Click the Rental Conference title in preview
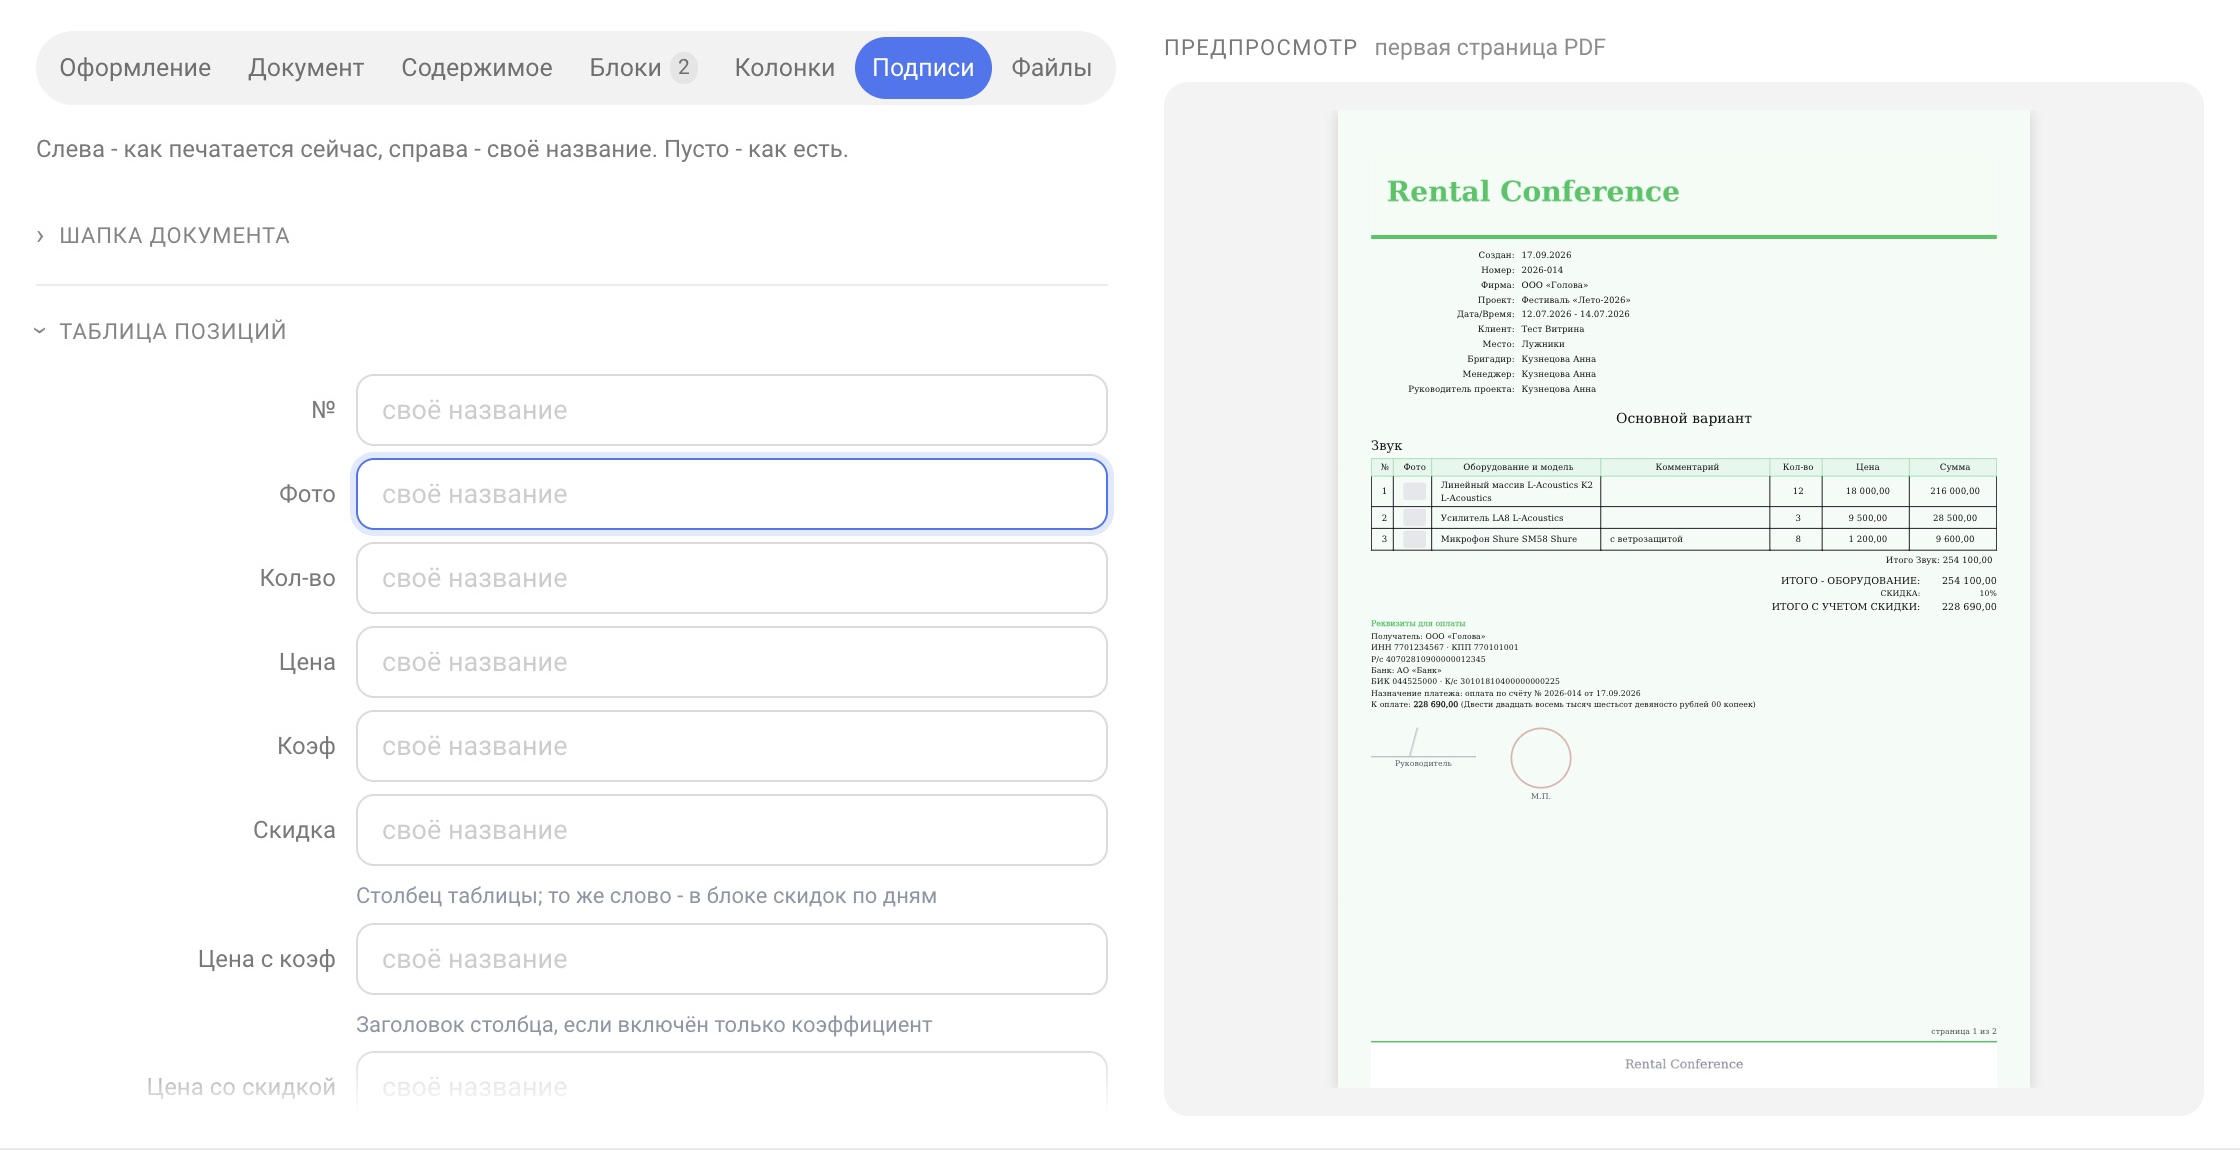 click(x=1533, y=191)
